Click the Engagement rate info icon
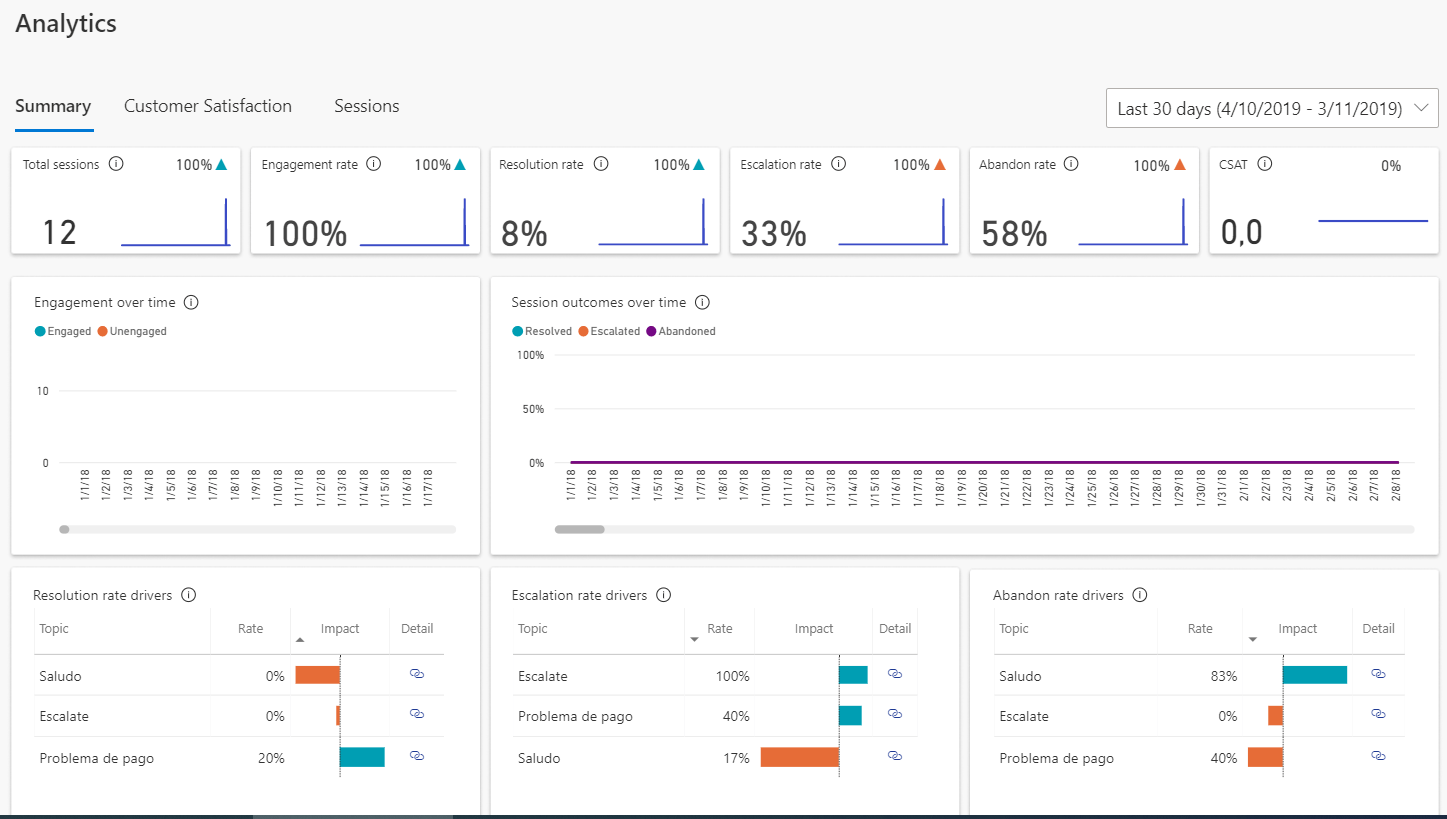This screenshot has height=819, width=1447. coord(374,164)
